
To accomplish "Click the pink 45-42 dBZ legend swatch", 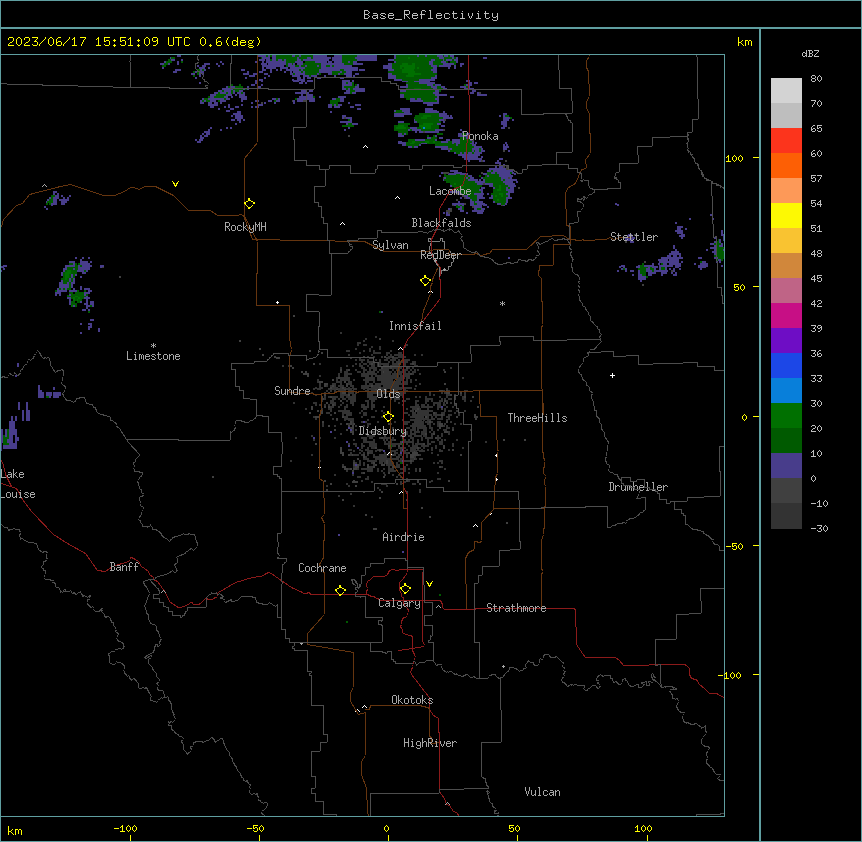I will (786, 291).
